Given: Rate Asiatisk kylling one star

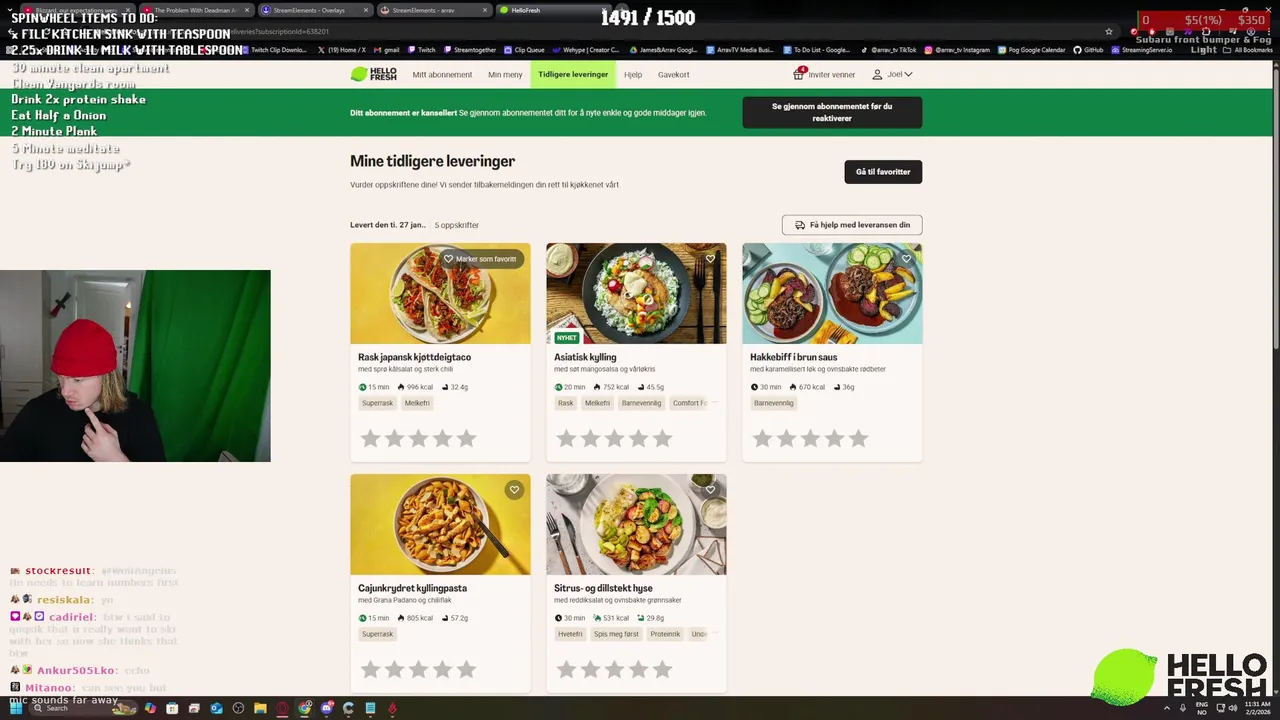Looking at the screenshot, I should [x=566, y=438].
